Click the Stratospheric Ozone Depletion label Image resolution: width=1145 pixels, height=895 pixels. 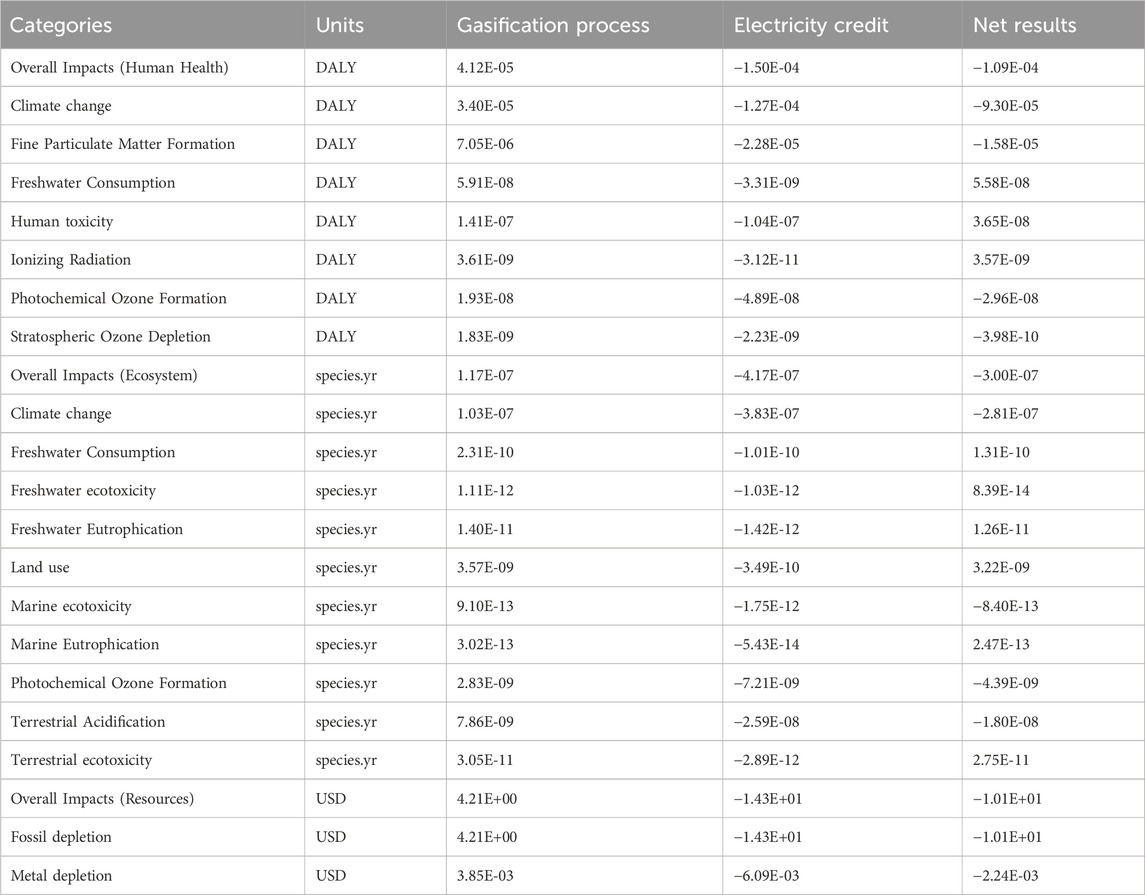pos(112,337)
